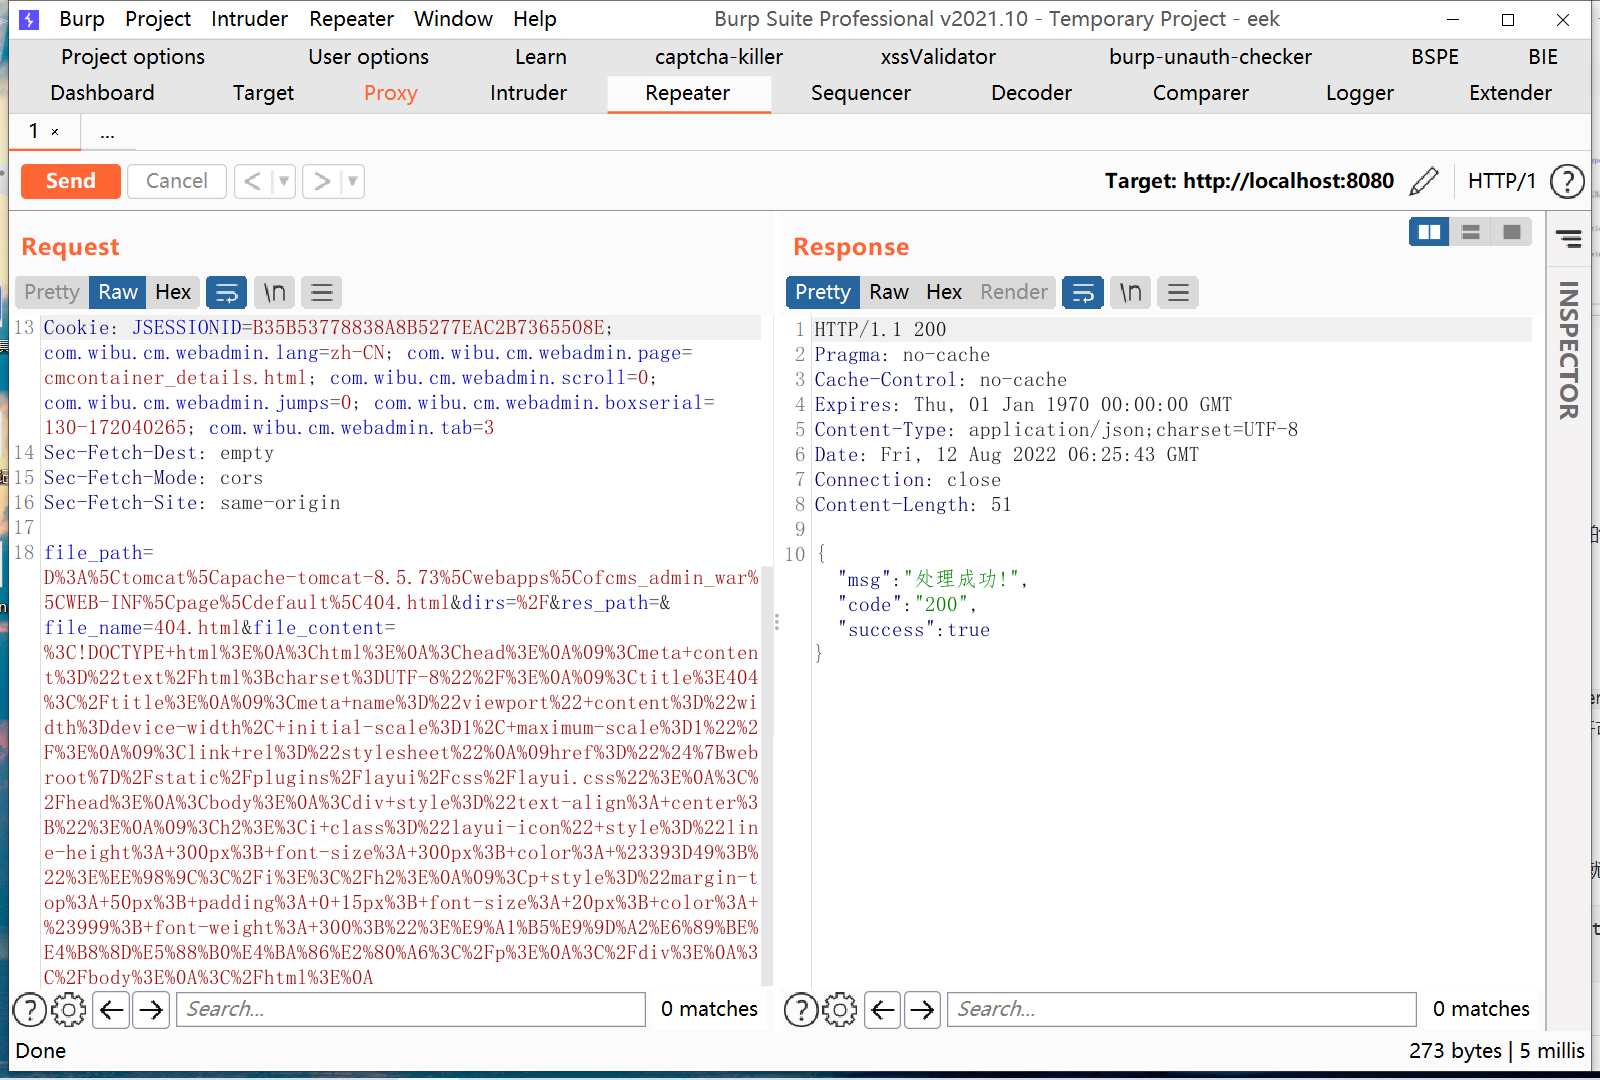Screen dimensions: 1600x1080
Task: Toggle request word wrap icon
Action: 227,292
